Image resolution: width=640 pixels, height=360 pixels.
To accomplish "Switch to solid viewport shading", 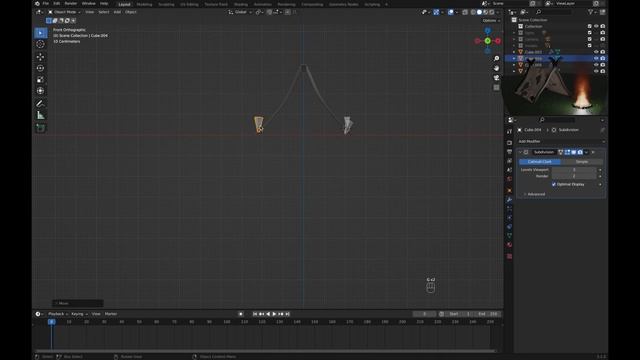I will 479,12.
